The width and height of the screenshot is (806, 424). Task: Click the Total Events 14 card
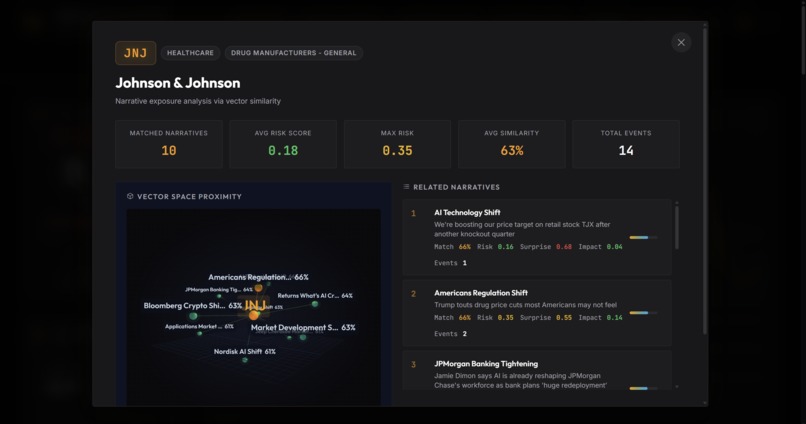626,144
